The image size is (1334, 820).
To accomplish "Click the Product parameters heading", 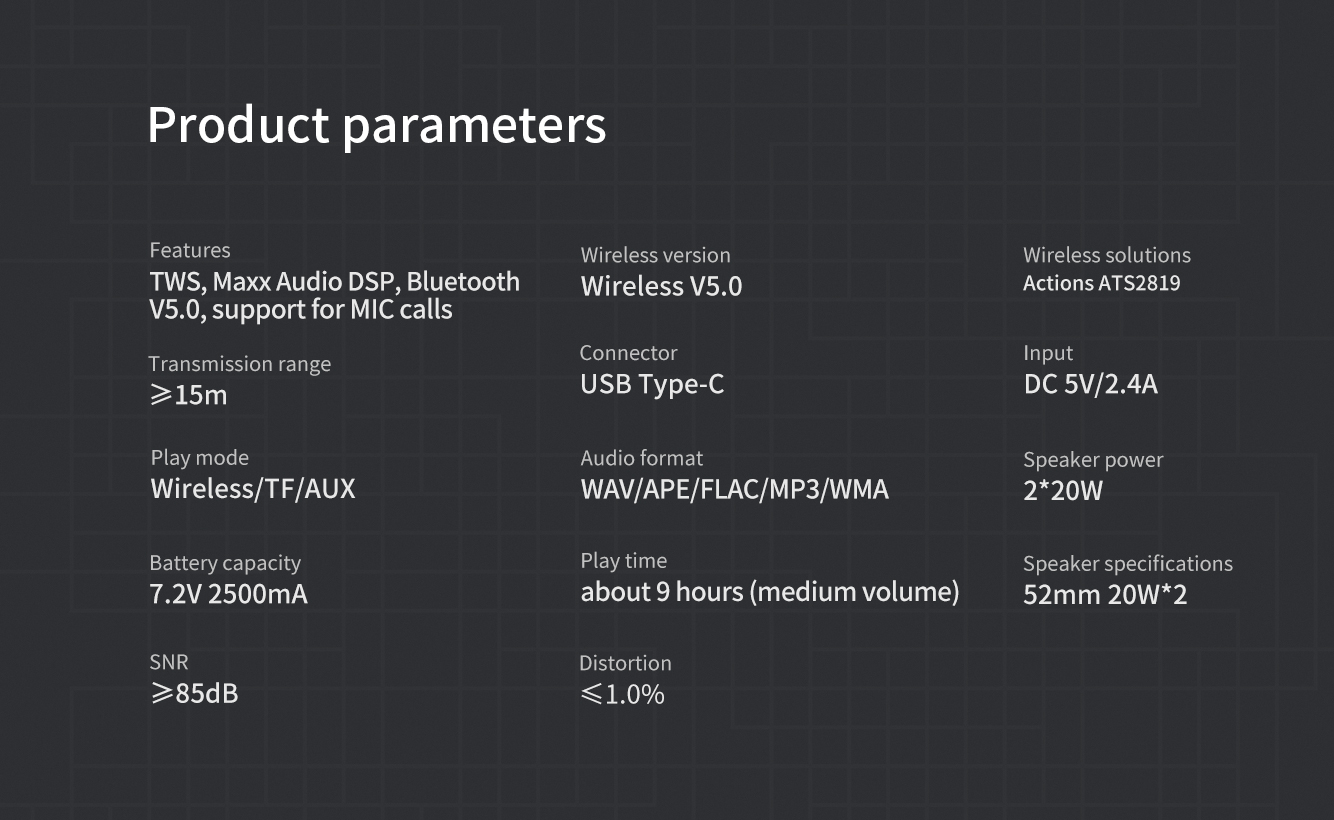I will click(376, 126).
